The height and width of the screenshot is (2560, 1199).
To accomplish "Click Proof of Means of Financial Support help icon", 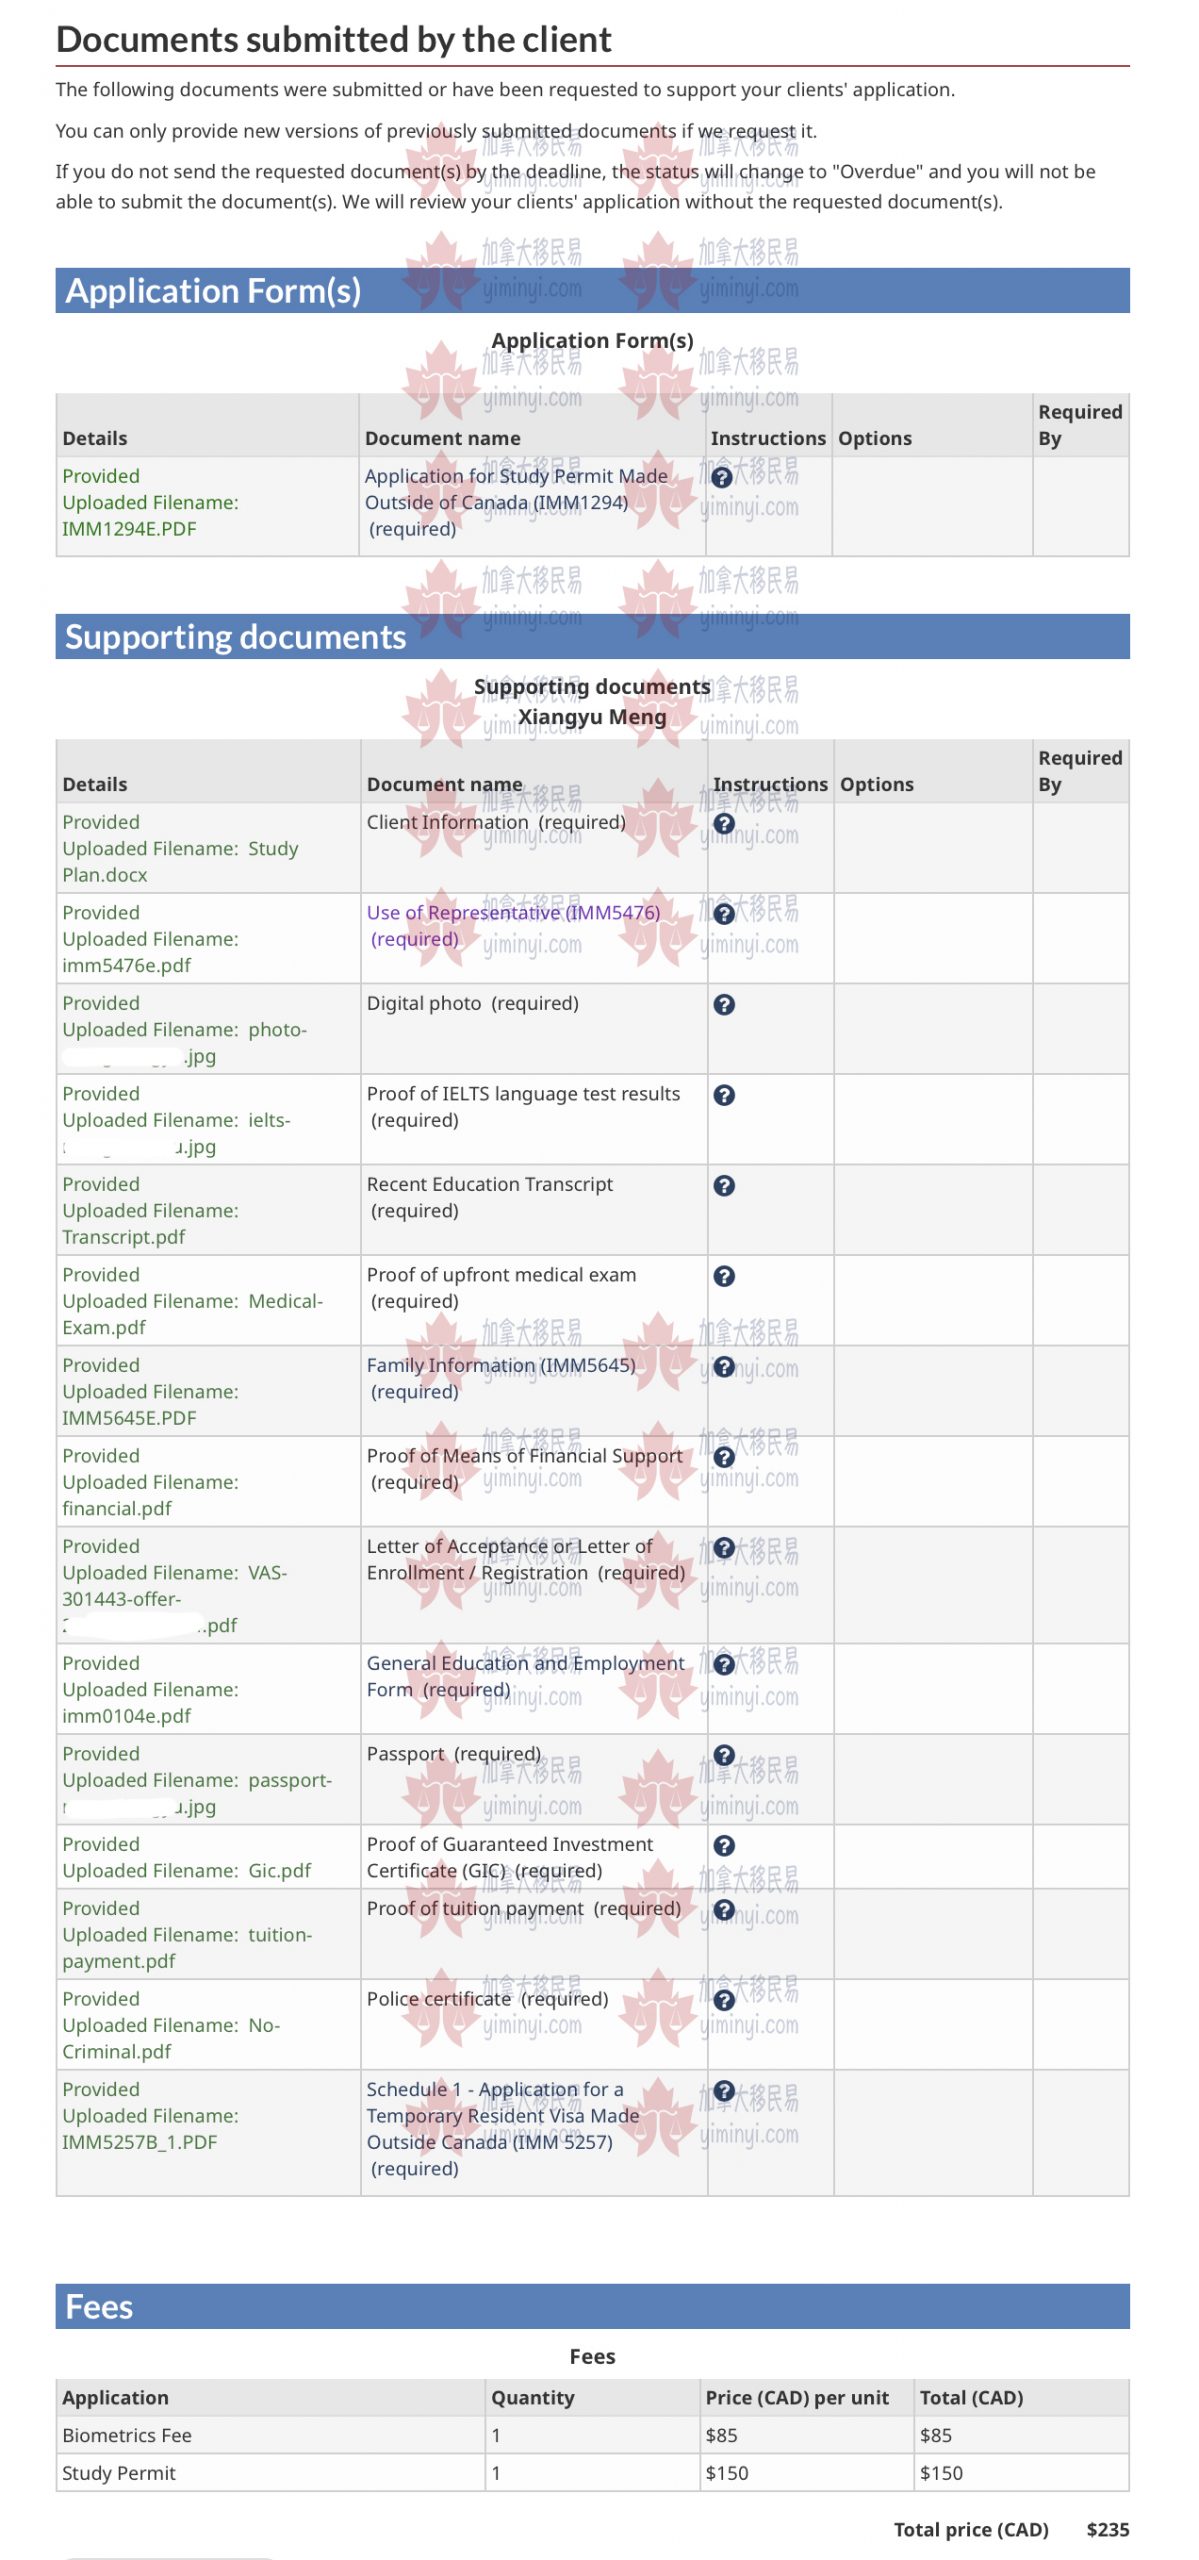I will point(724,1458).
